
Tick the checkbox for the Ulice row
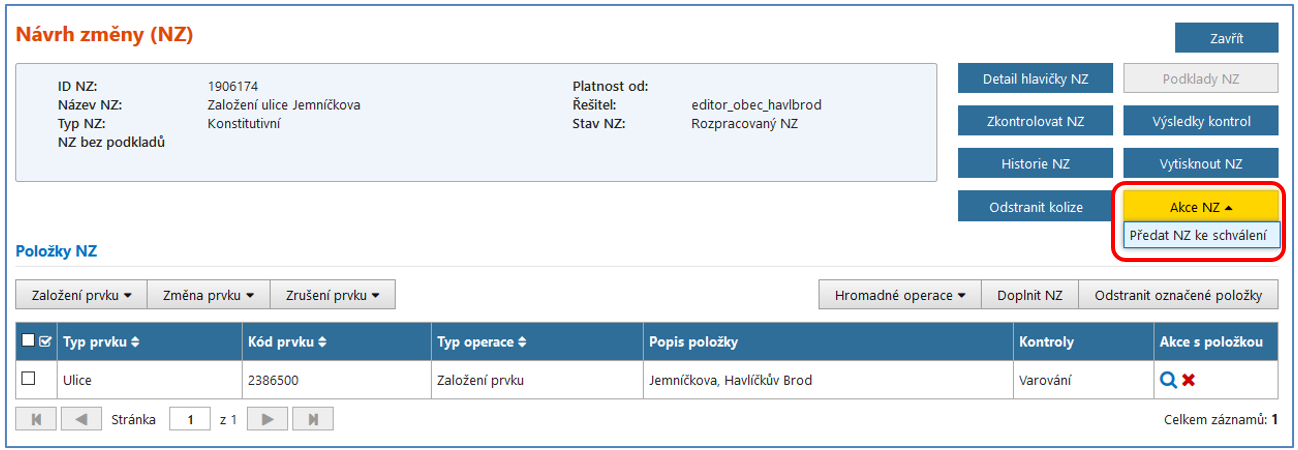coord(28,379)
